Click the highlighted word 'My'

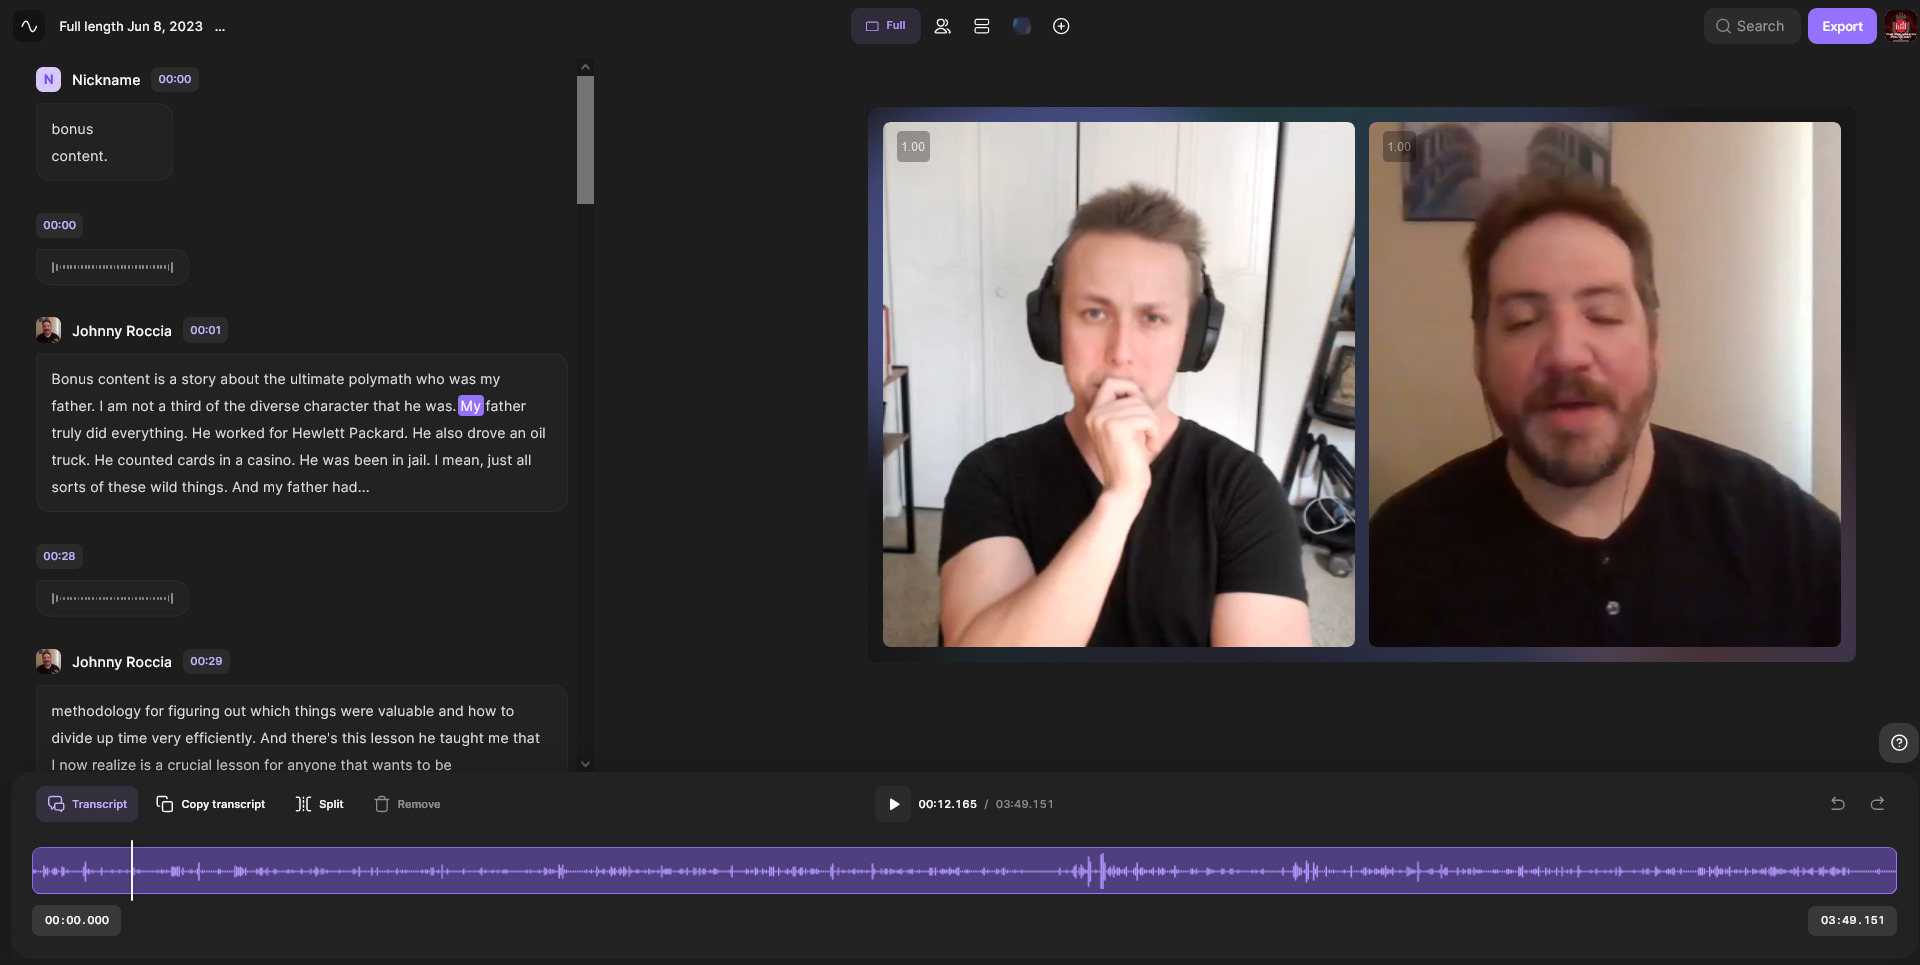471,406
